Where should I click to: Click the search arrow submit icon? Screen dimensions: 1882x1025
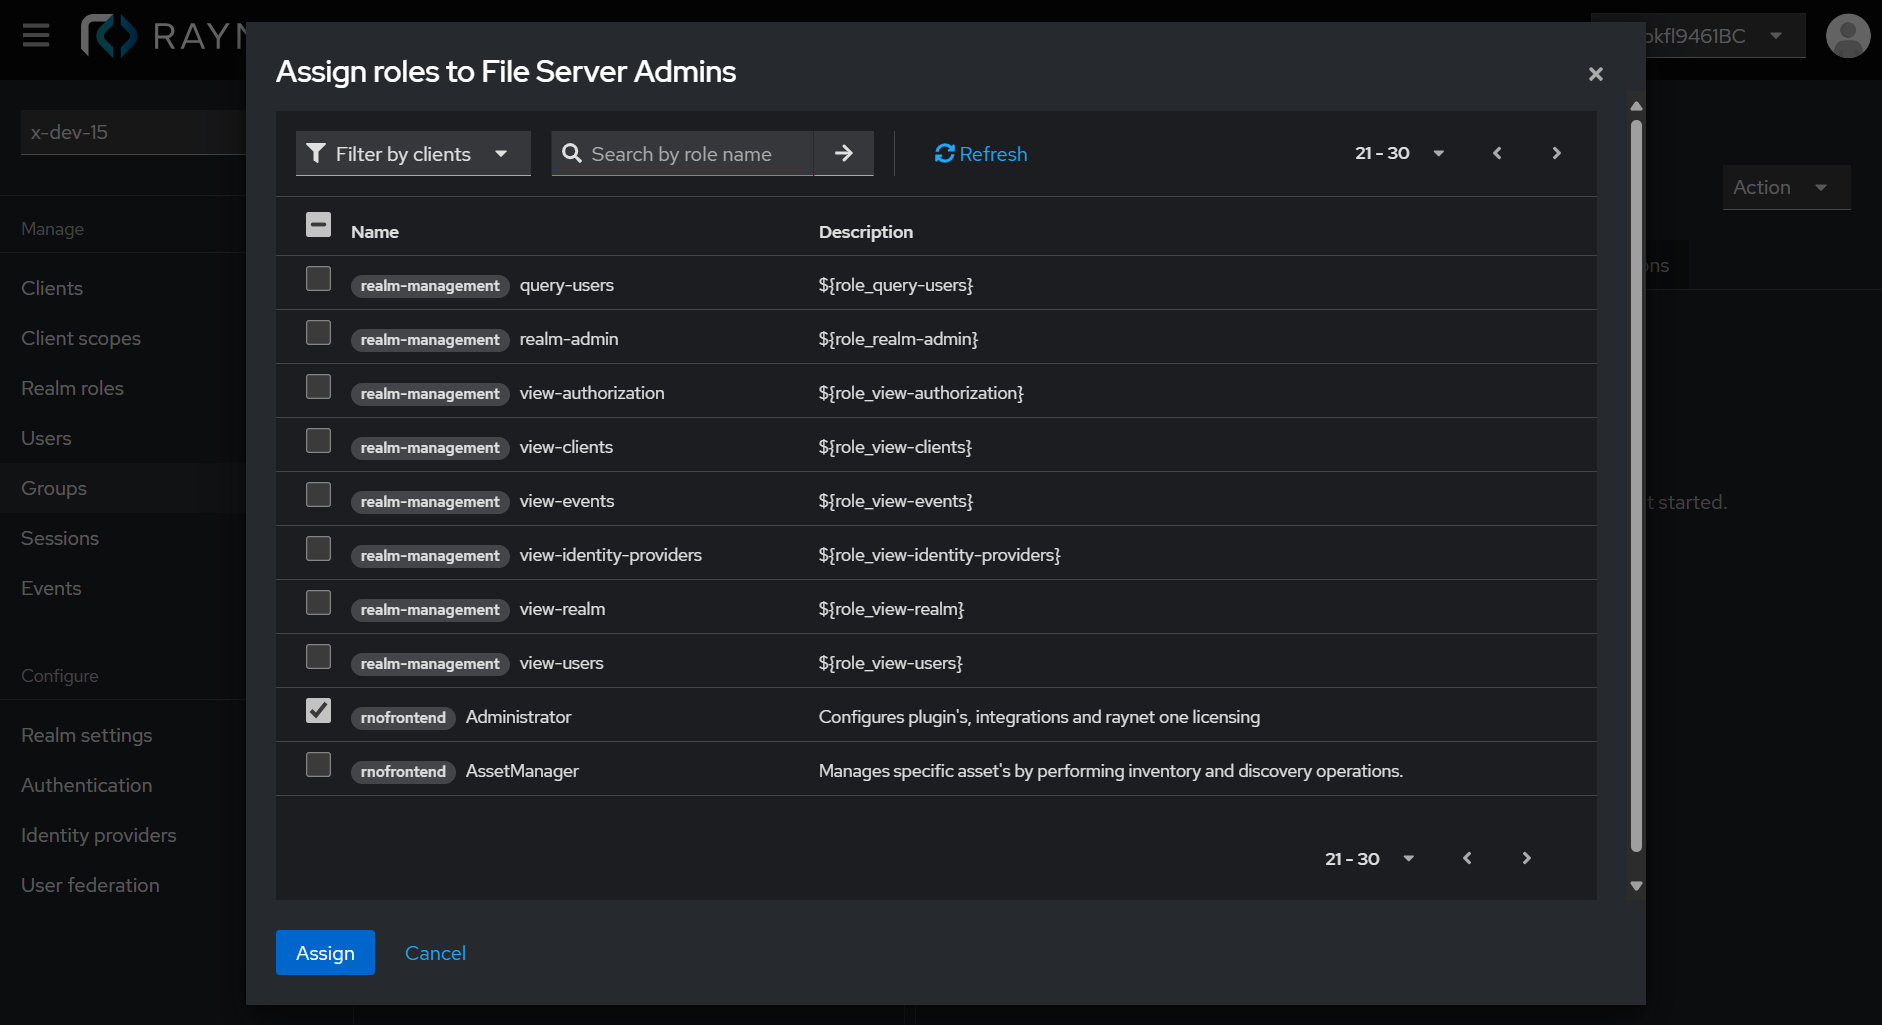(x=843, y=153)
